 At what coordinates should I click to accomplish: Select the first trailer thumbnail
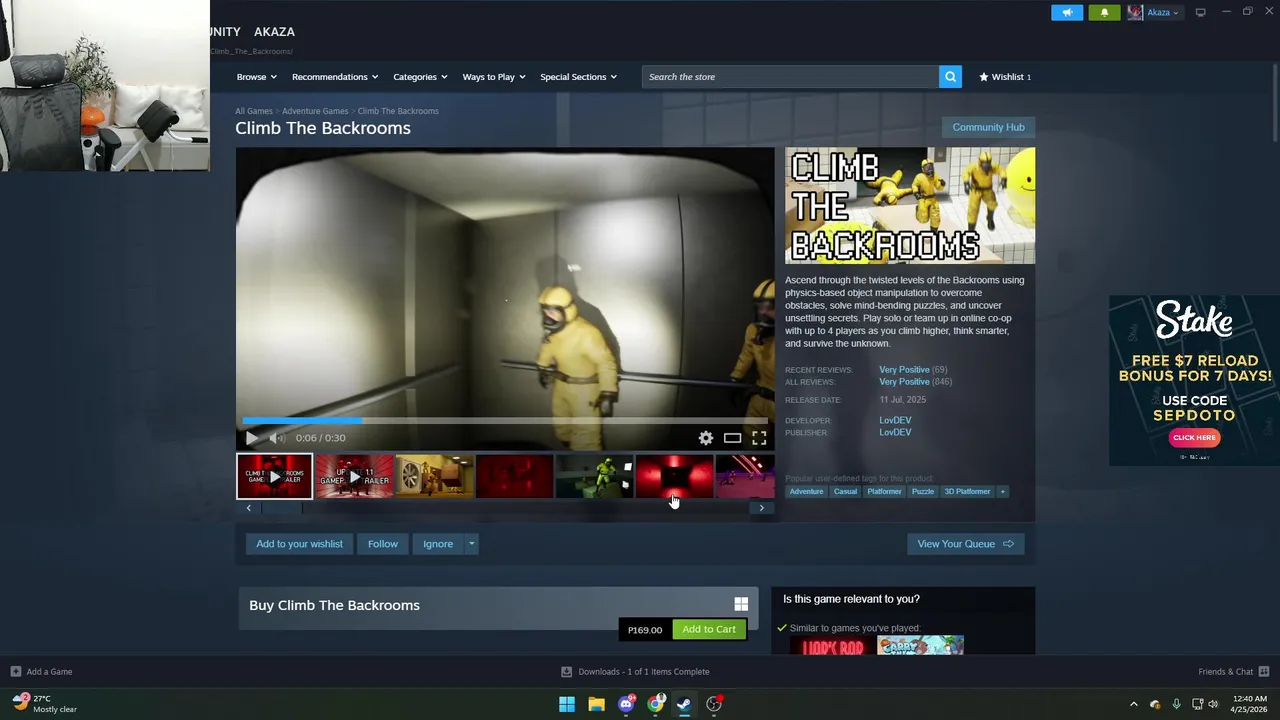tap(274, 476)
